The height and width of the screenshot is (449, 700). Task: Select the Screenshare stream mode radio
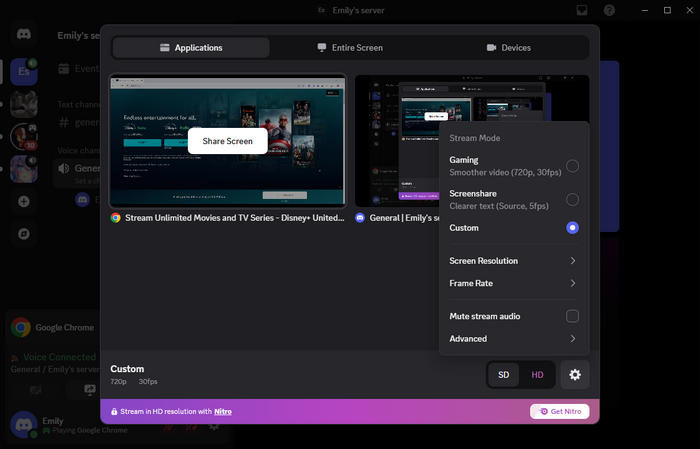pos(572,200)
